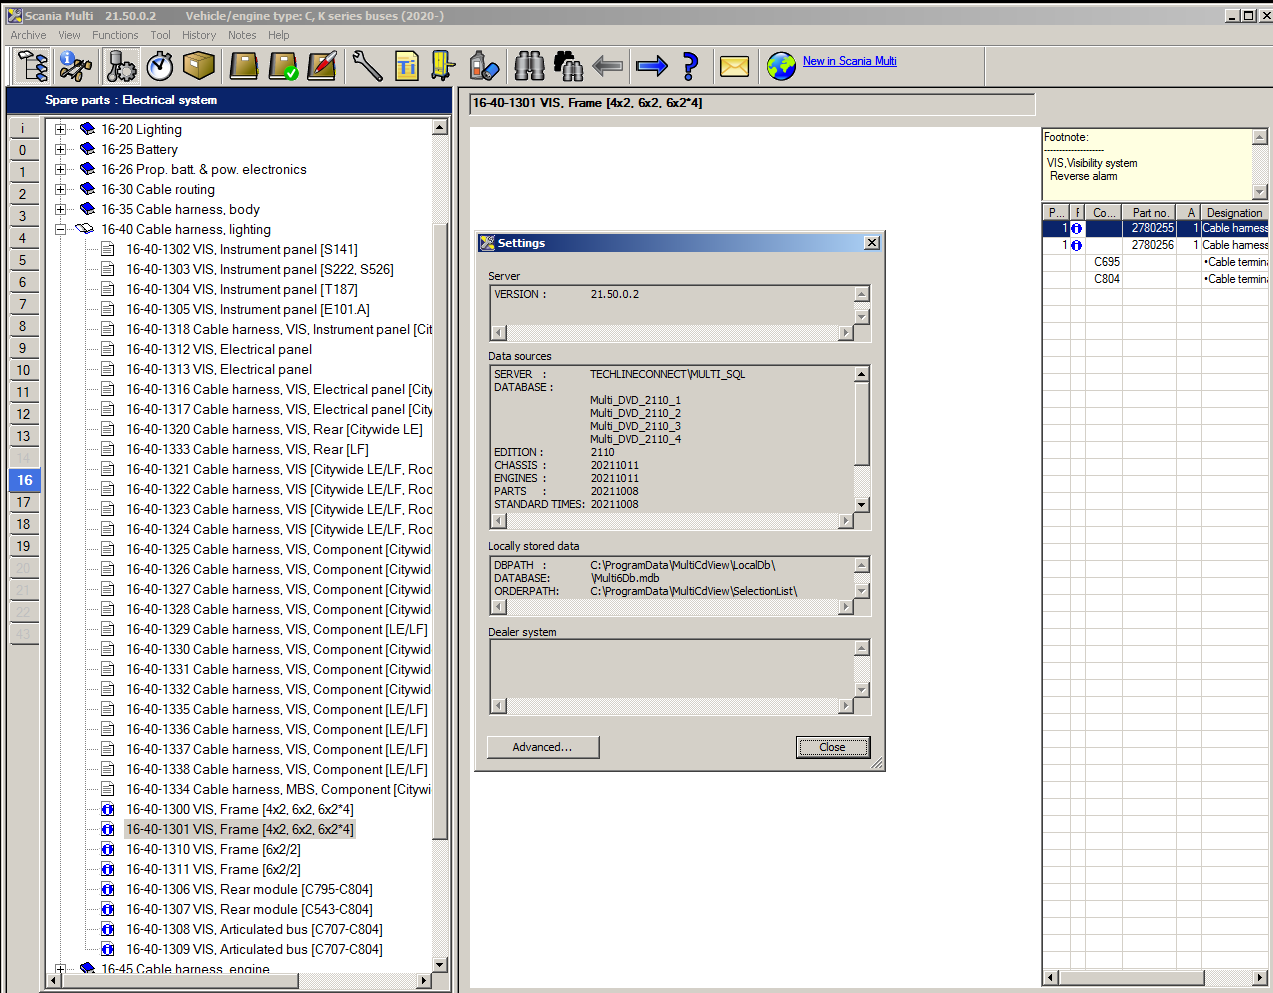Open the yellow TI document icon
Viewport: 1273px width, 993px height.
[406, 67]
